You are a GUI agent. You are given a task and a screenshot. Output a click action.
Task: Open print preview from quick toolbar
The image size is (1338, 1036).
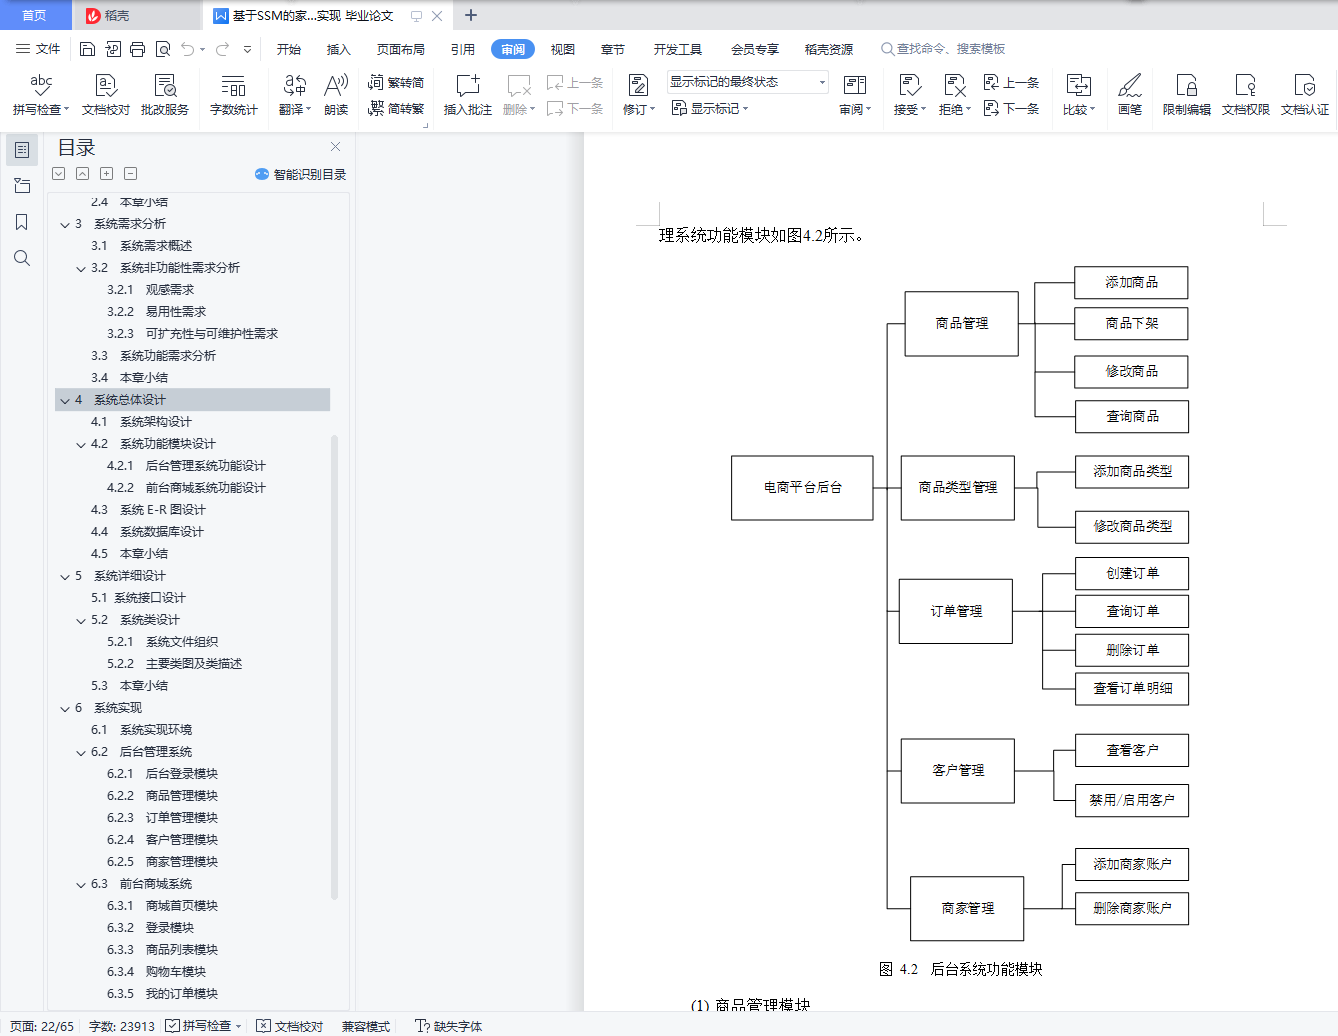[x=163, y=49]
